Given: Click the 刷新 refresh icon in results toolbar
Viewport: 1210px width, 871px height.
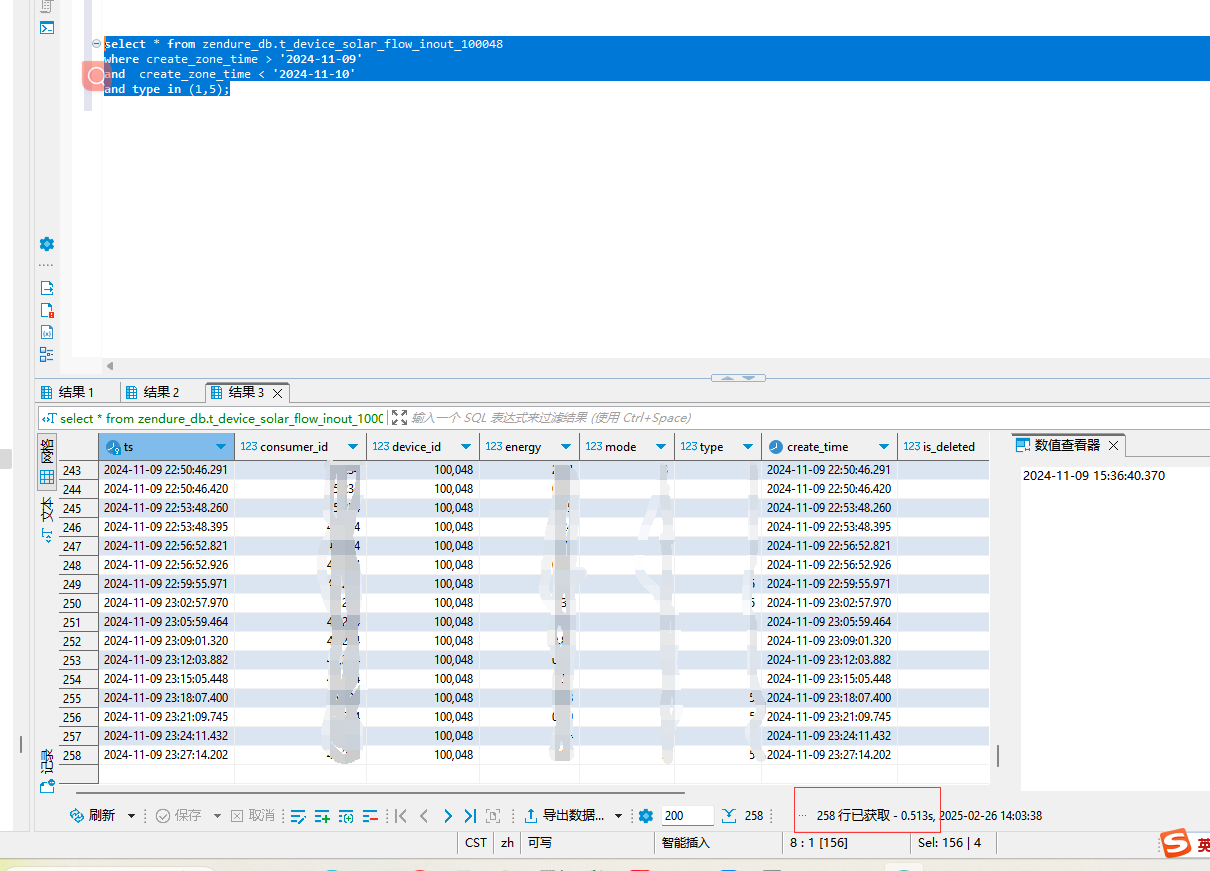Looking at the screenshot, I should [75, 814].
